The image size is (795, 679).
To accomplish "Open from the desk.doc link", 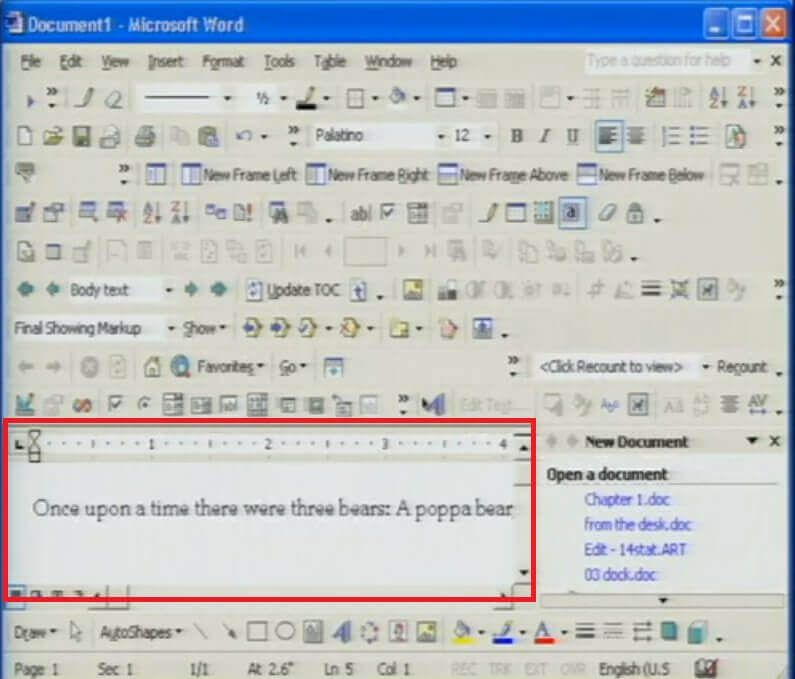I will click(638, 524).
